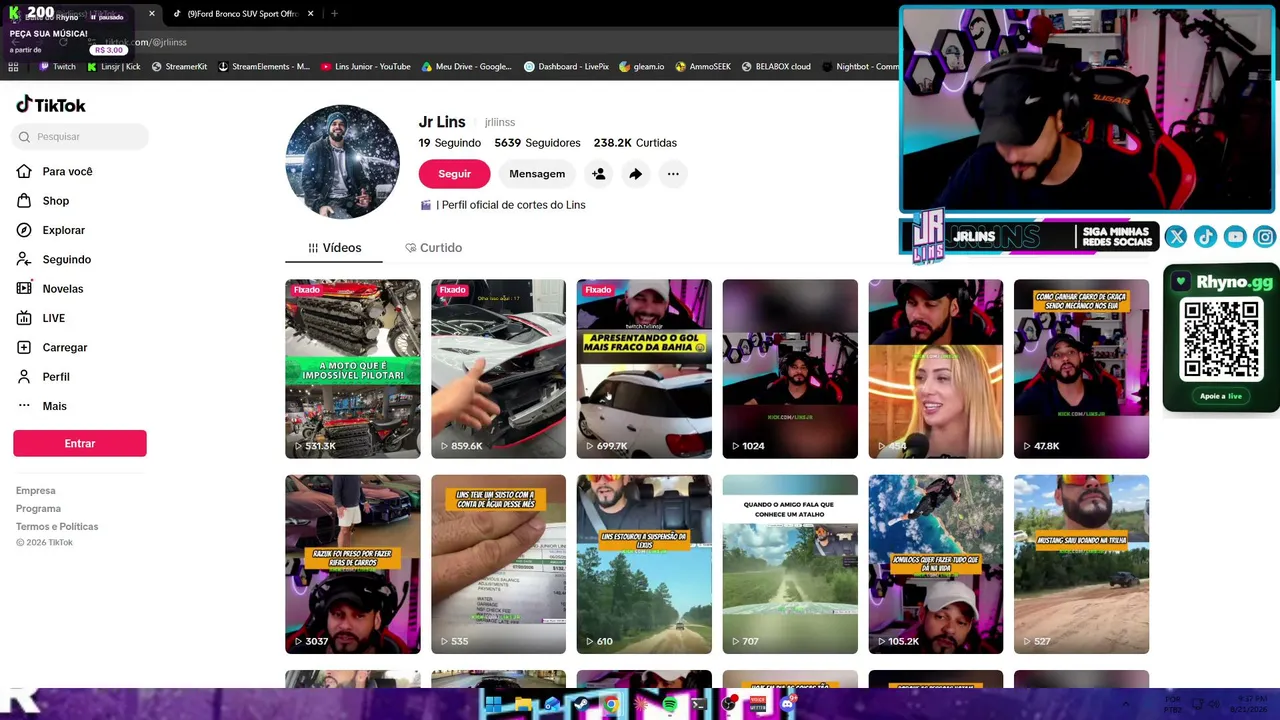Viewport: 1280px width, 720px height.
Task: Click the Instagram social icon in overlay
Action: tap(1265, 237)
